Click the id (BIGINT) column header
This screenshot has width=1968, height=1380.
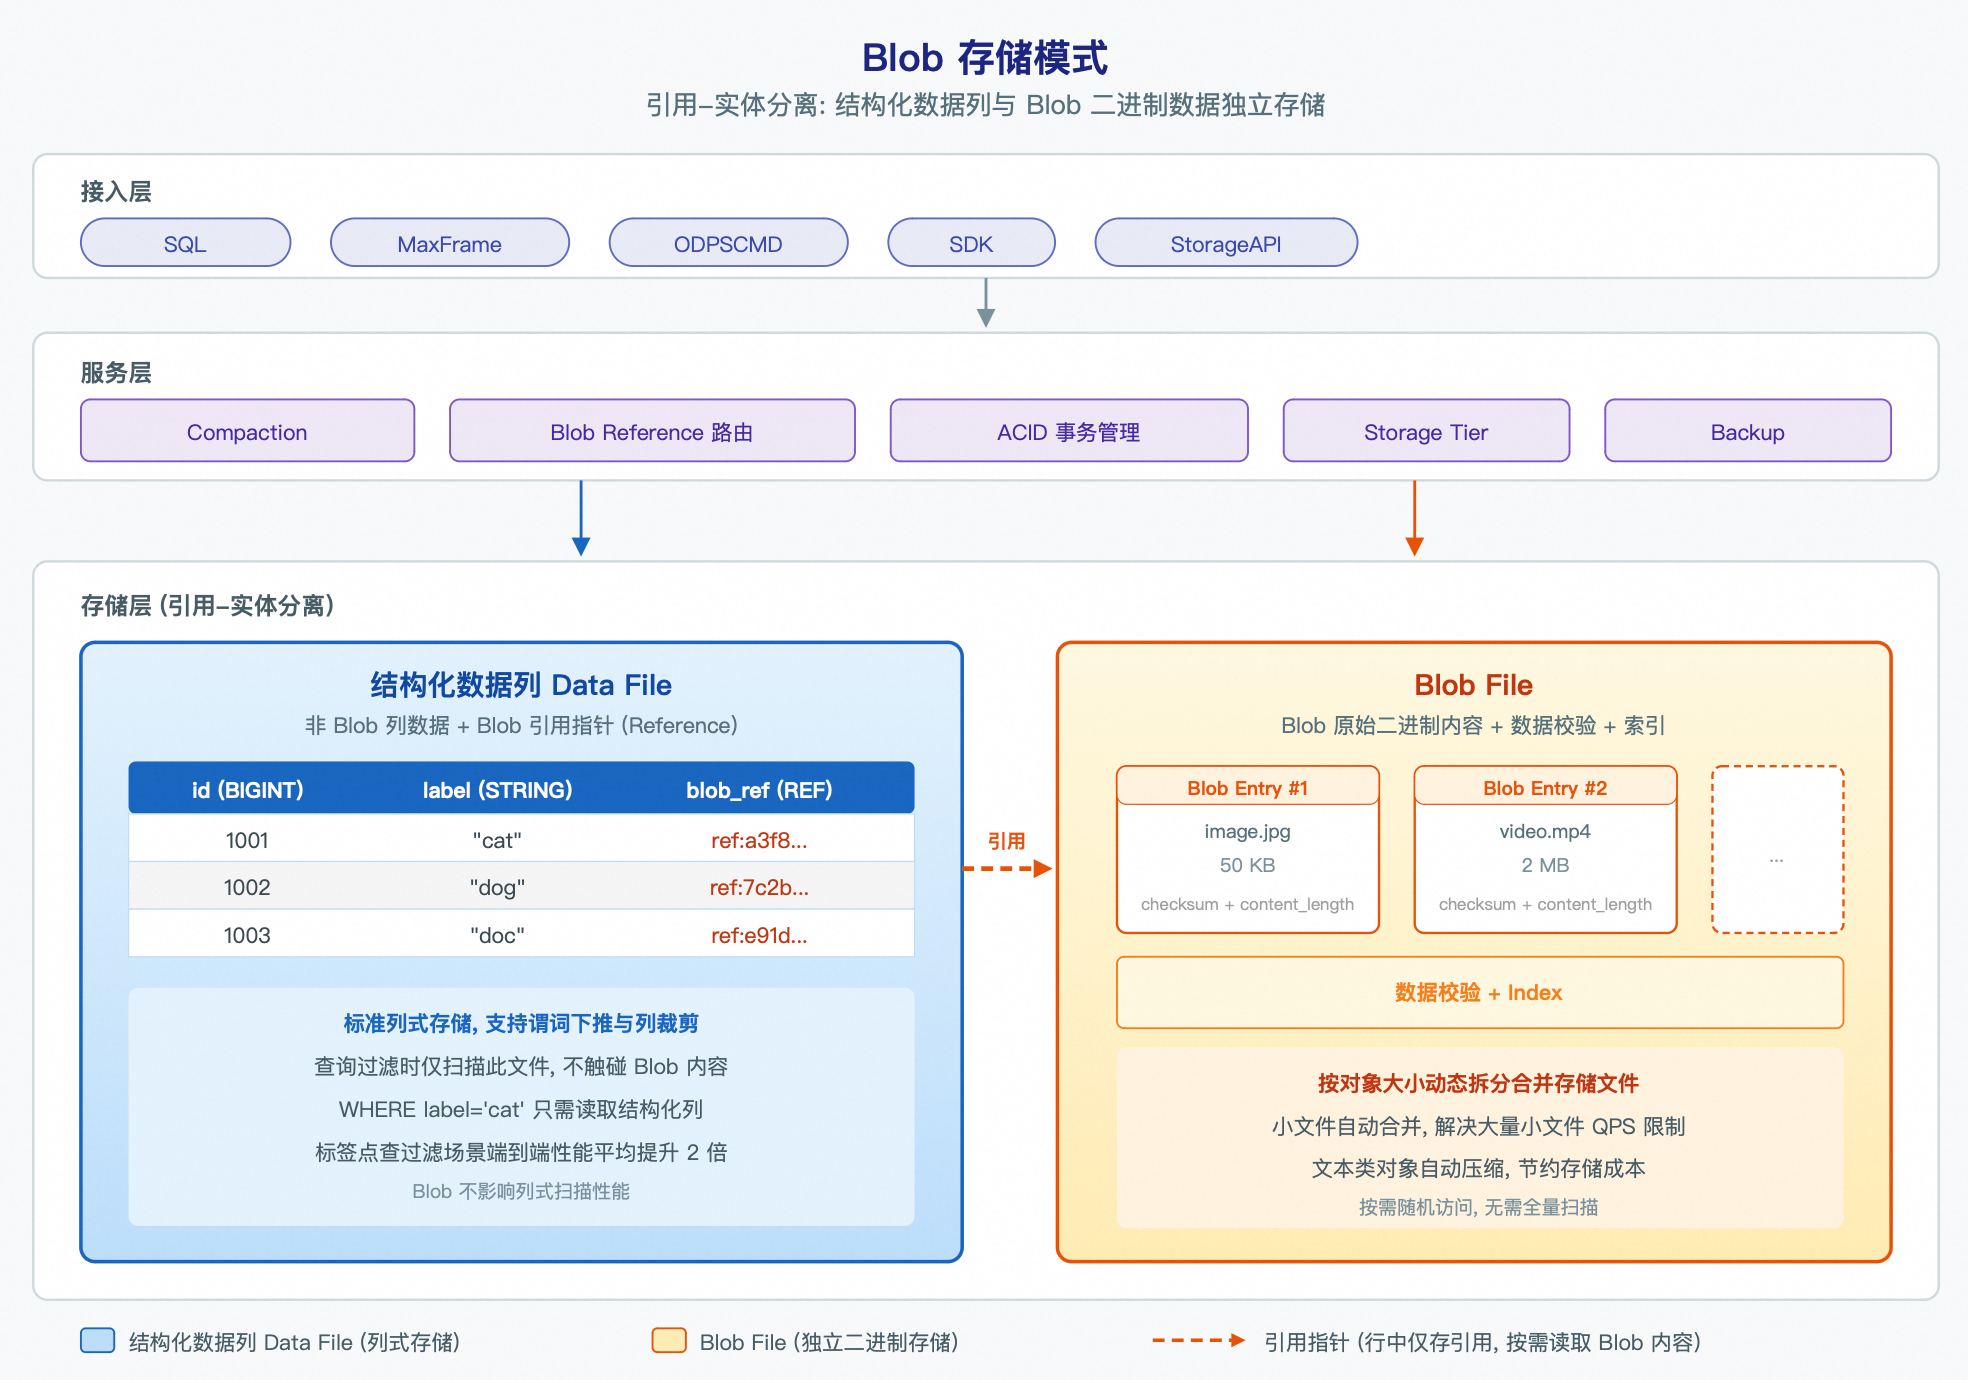[x=247, y=789]
